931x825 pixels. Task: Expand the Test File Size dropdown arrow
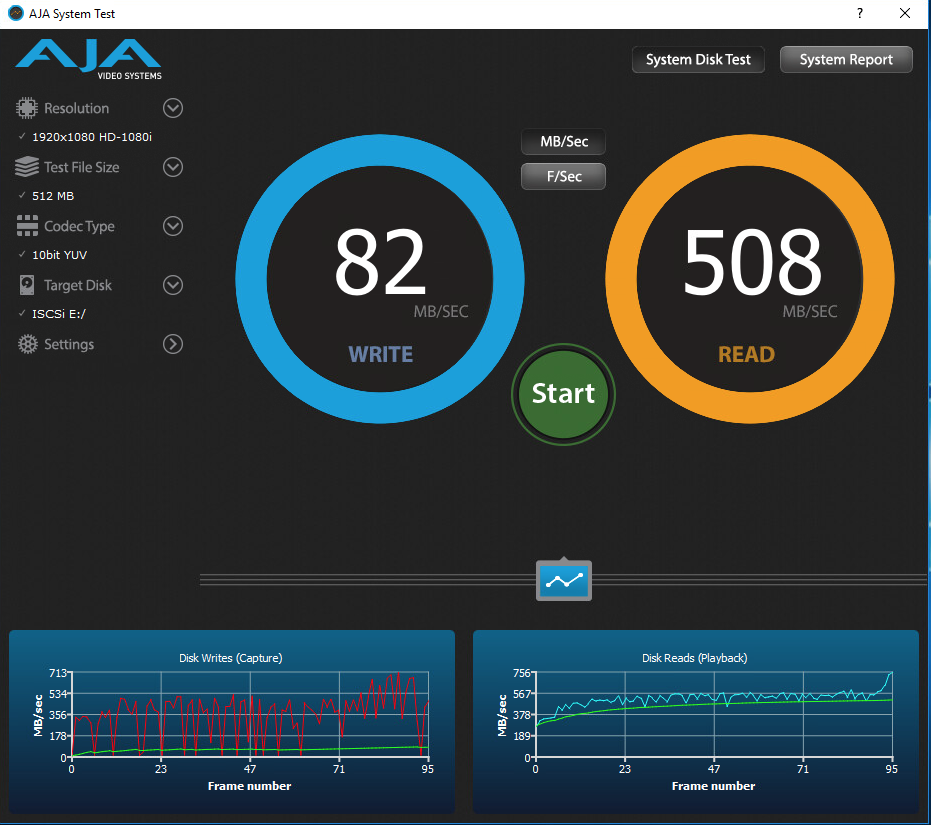[x=173, y=167]
